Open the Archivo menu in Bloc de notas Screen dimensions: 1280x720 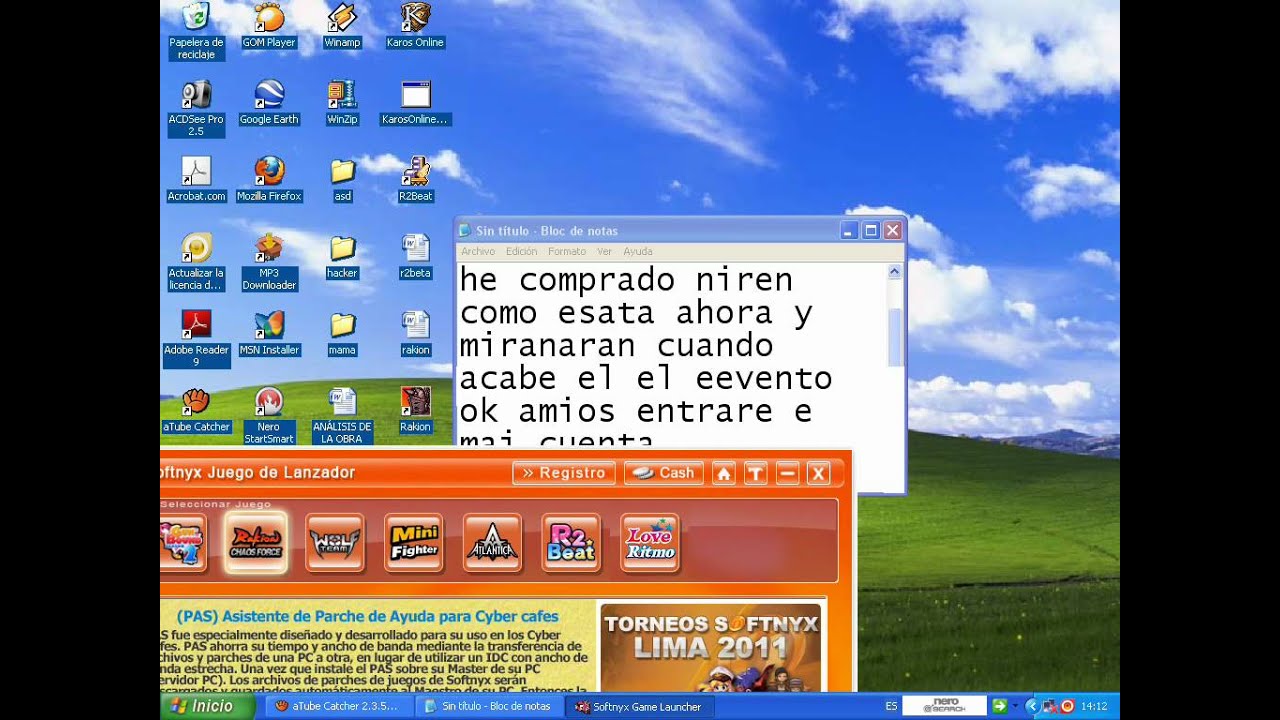tap(478, 252)
